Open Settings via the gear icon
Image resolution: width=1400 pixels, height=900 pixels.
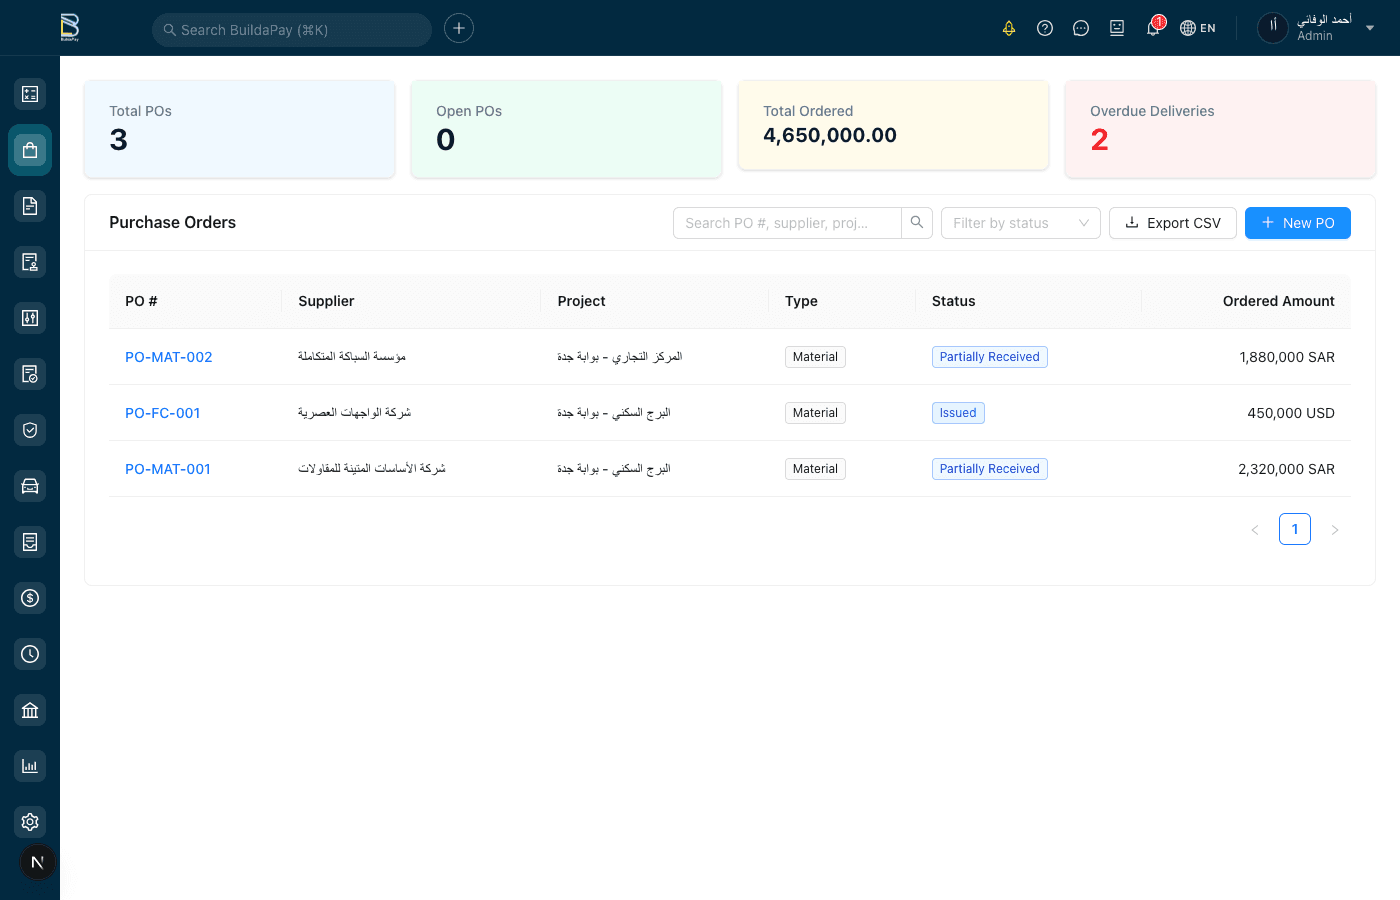click(30, 821)
